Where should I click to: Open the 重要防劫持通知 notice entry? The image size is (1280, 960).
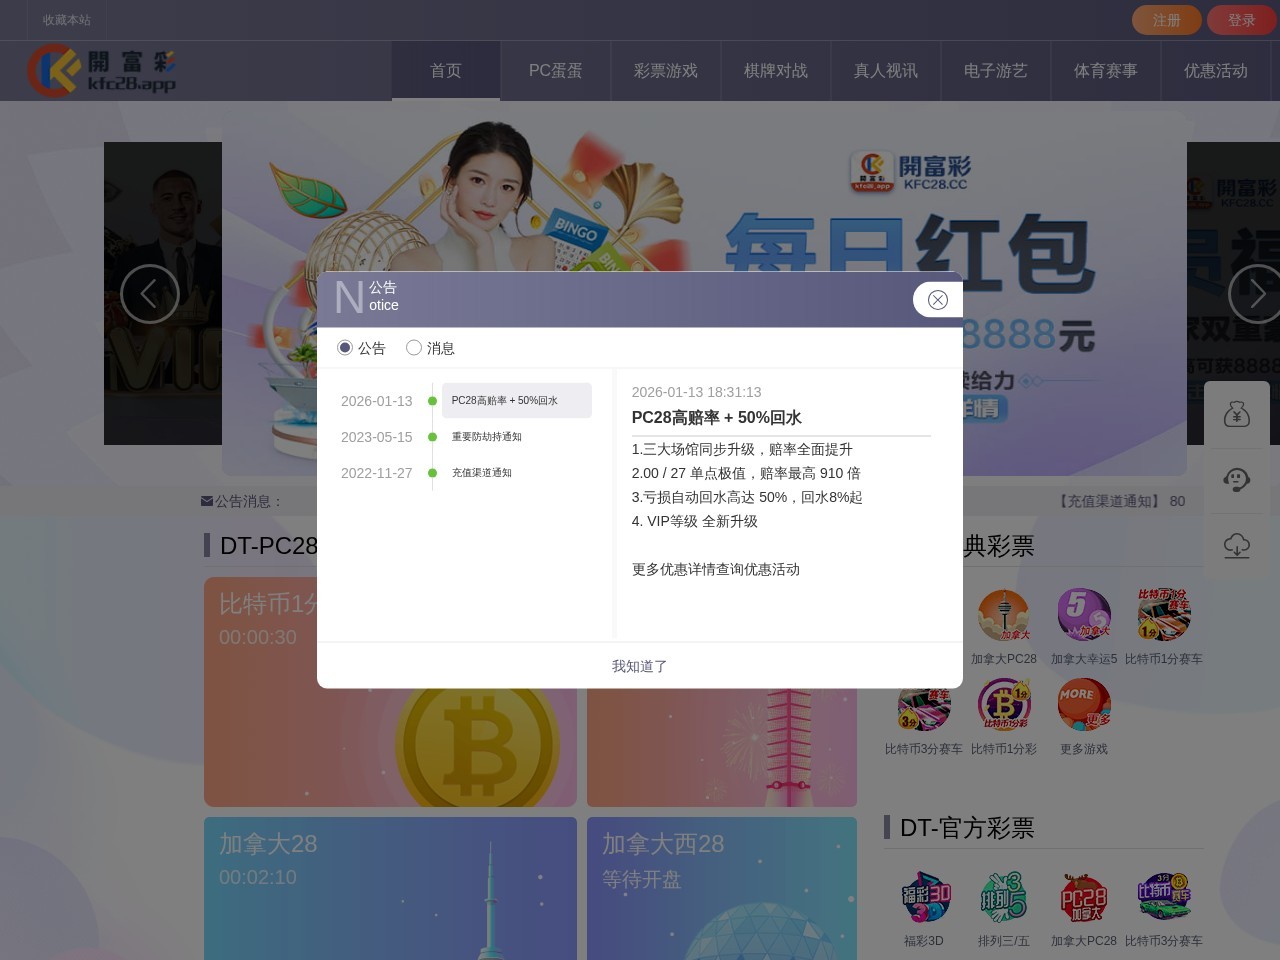pos(486,437)
